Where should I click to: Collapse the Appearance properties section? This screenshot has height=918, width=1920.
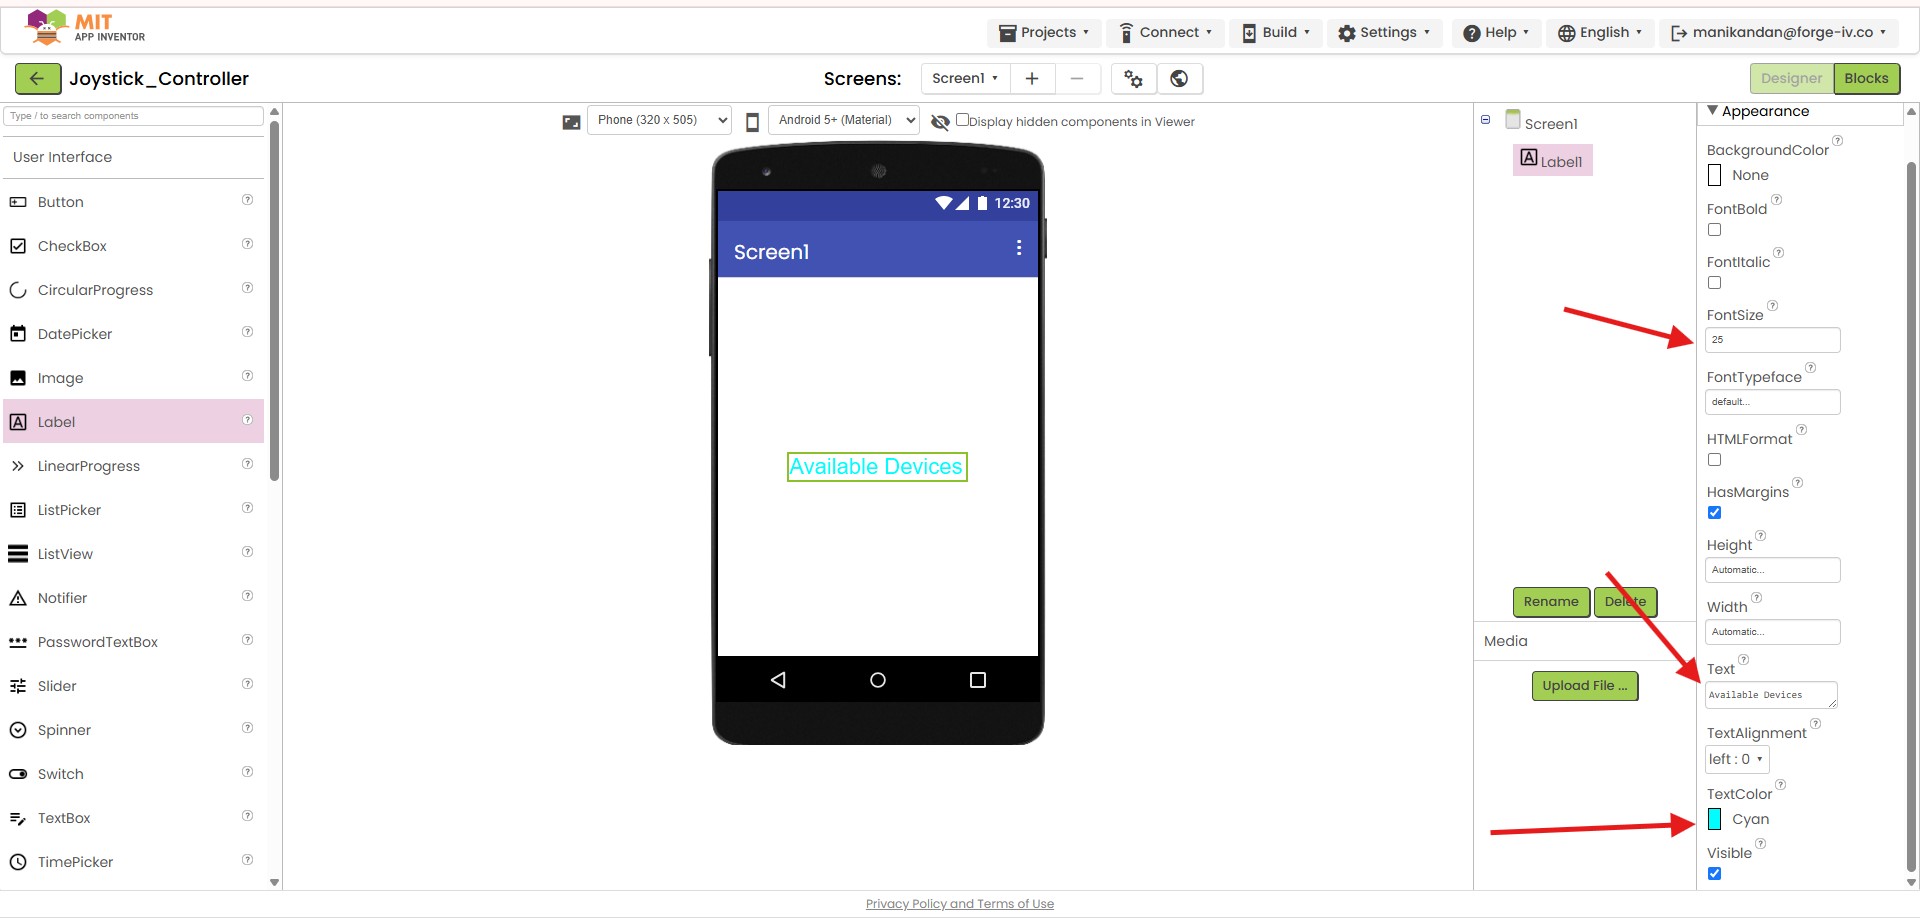1712,111
